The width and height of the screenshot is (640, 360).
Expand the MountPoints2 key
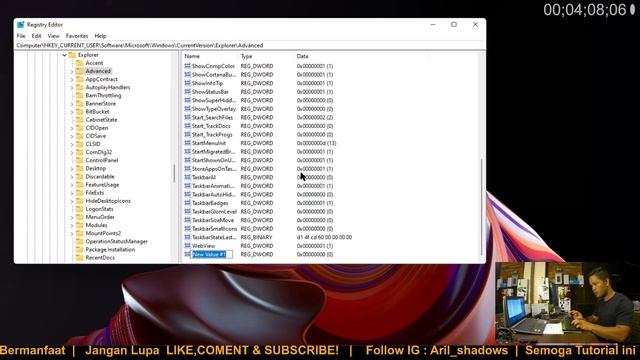point(72,233)
